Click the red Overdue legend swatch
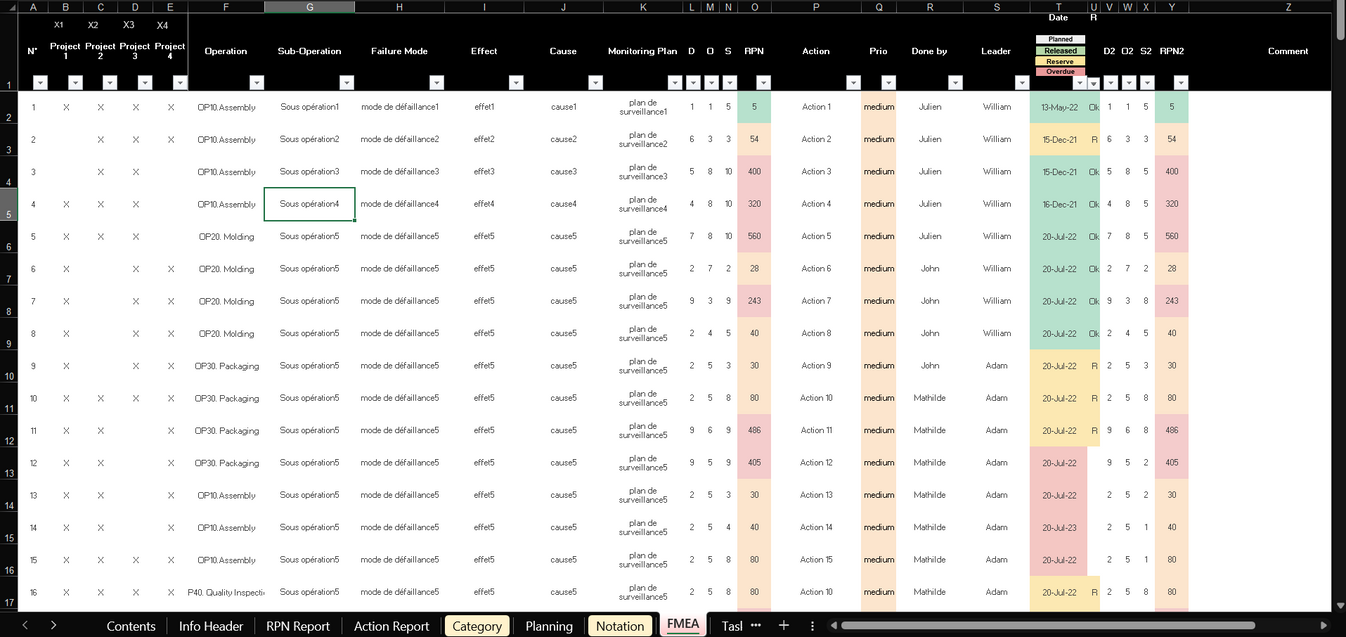Viewport: 1346px width, 637px height. coord(1059,70)
